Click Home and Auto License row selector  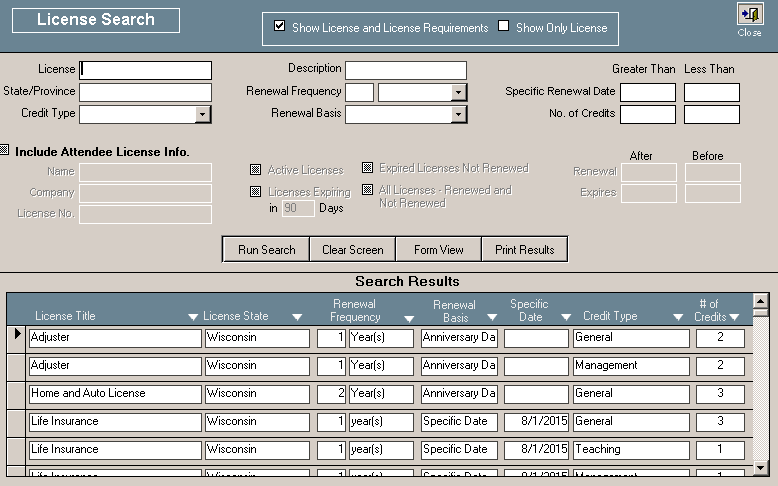(17, 395)
